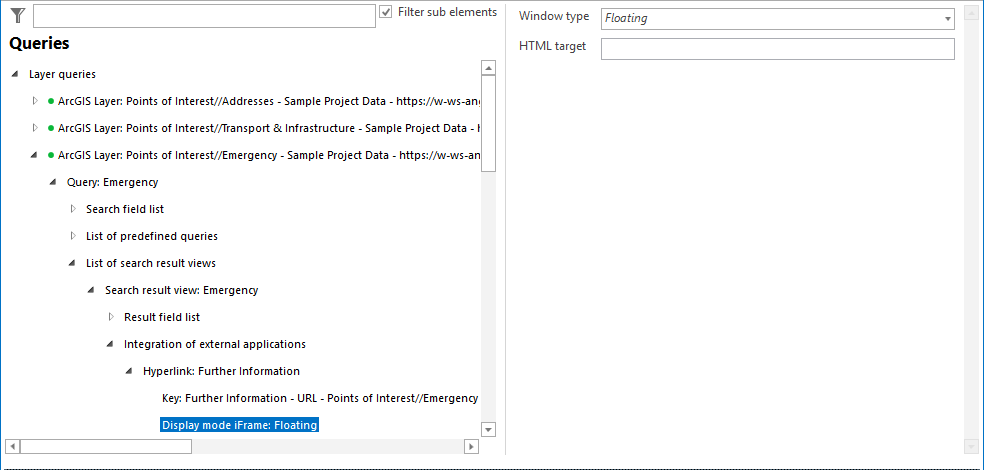Viewport: 984px width, 470px height.
Task: Select Search result view: Emergency
Action: click(x=181, y=291)
